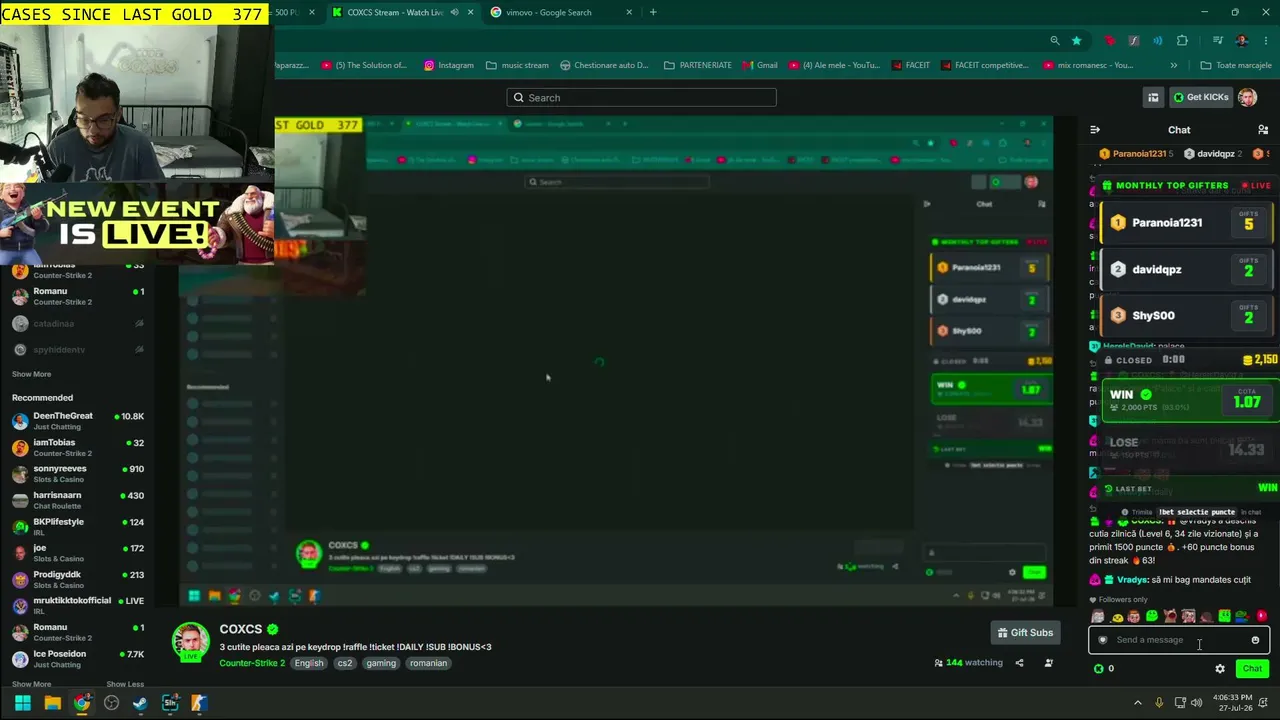Open Toate marcajele bookmarks folder

pyautogui.click(x=1236, y=65)
